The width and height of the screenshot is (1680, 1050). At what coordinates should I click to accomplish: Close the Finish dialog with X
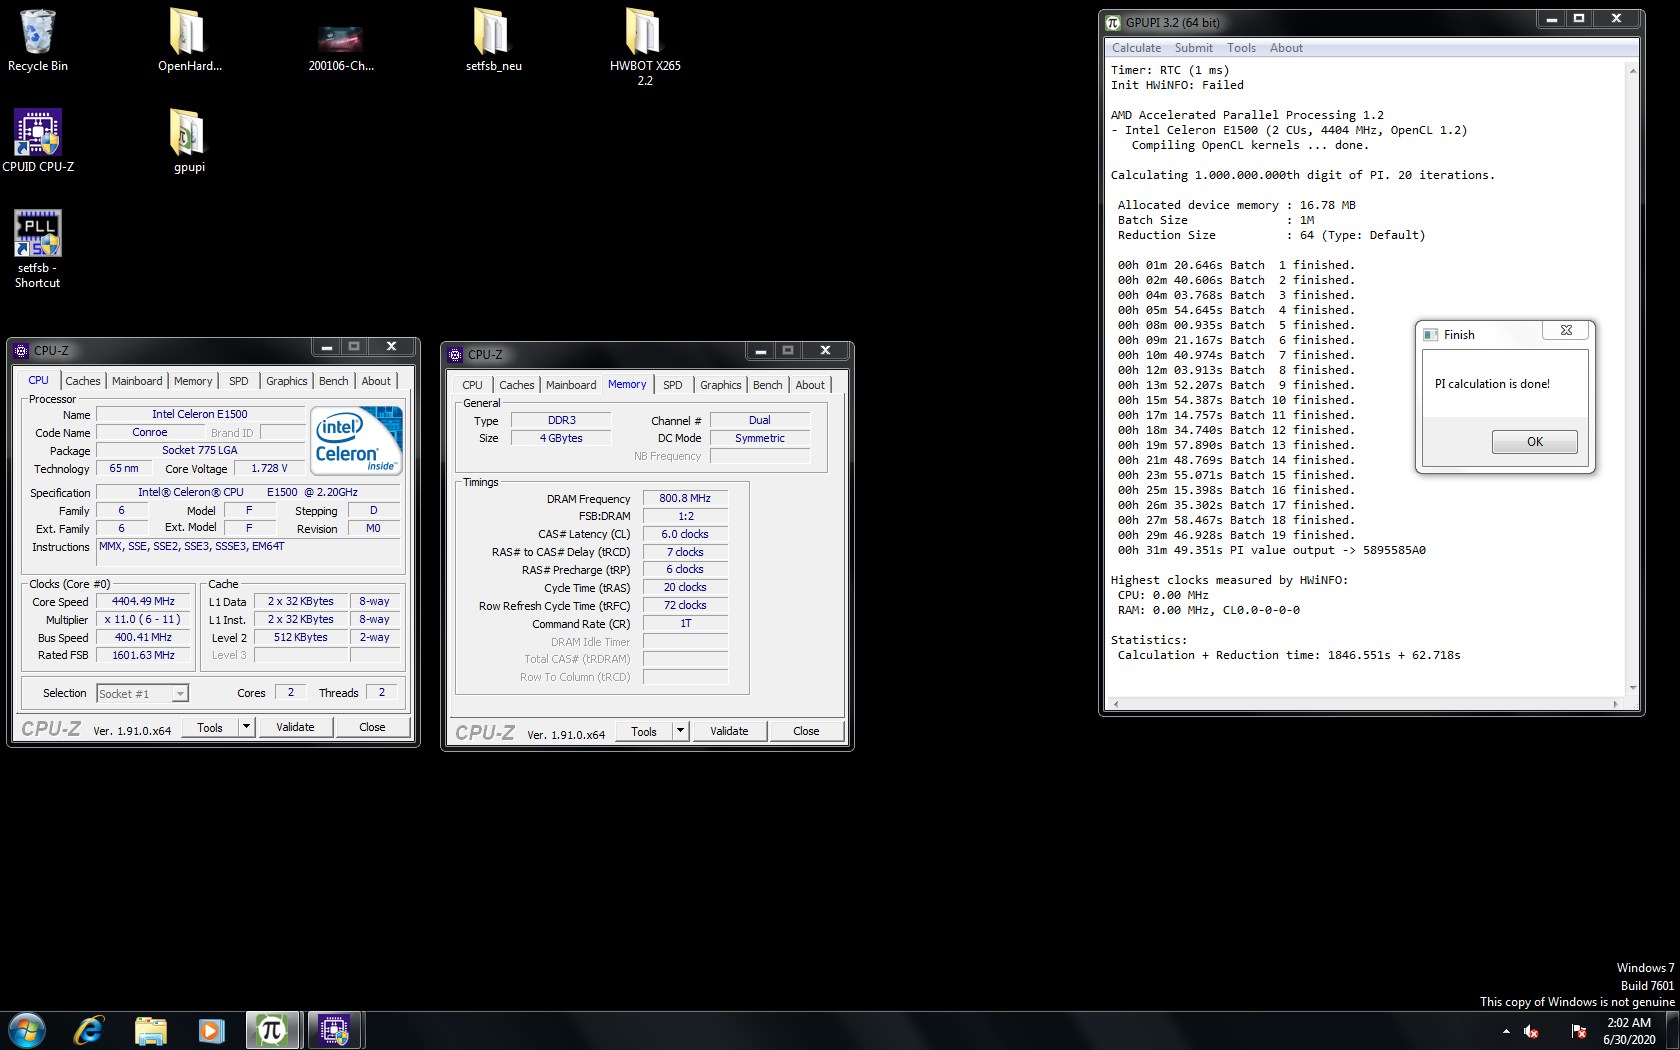pyautogui.click(x=1566, y=330)
